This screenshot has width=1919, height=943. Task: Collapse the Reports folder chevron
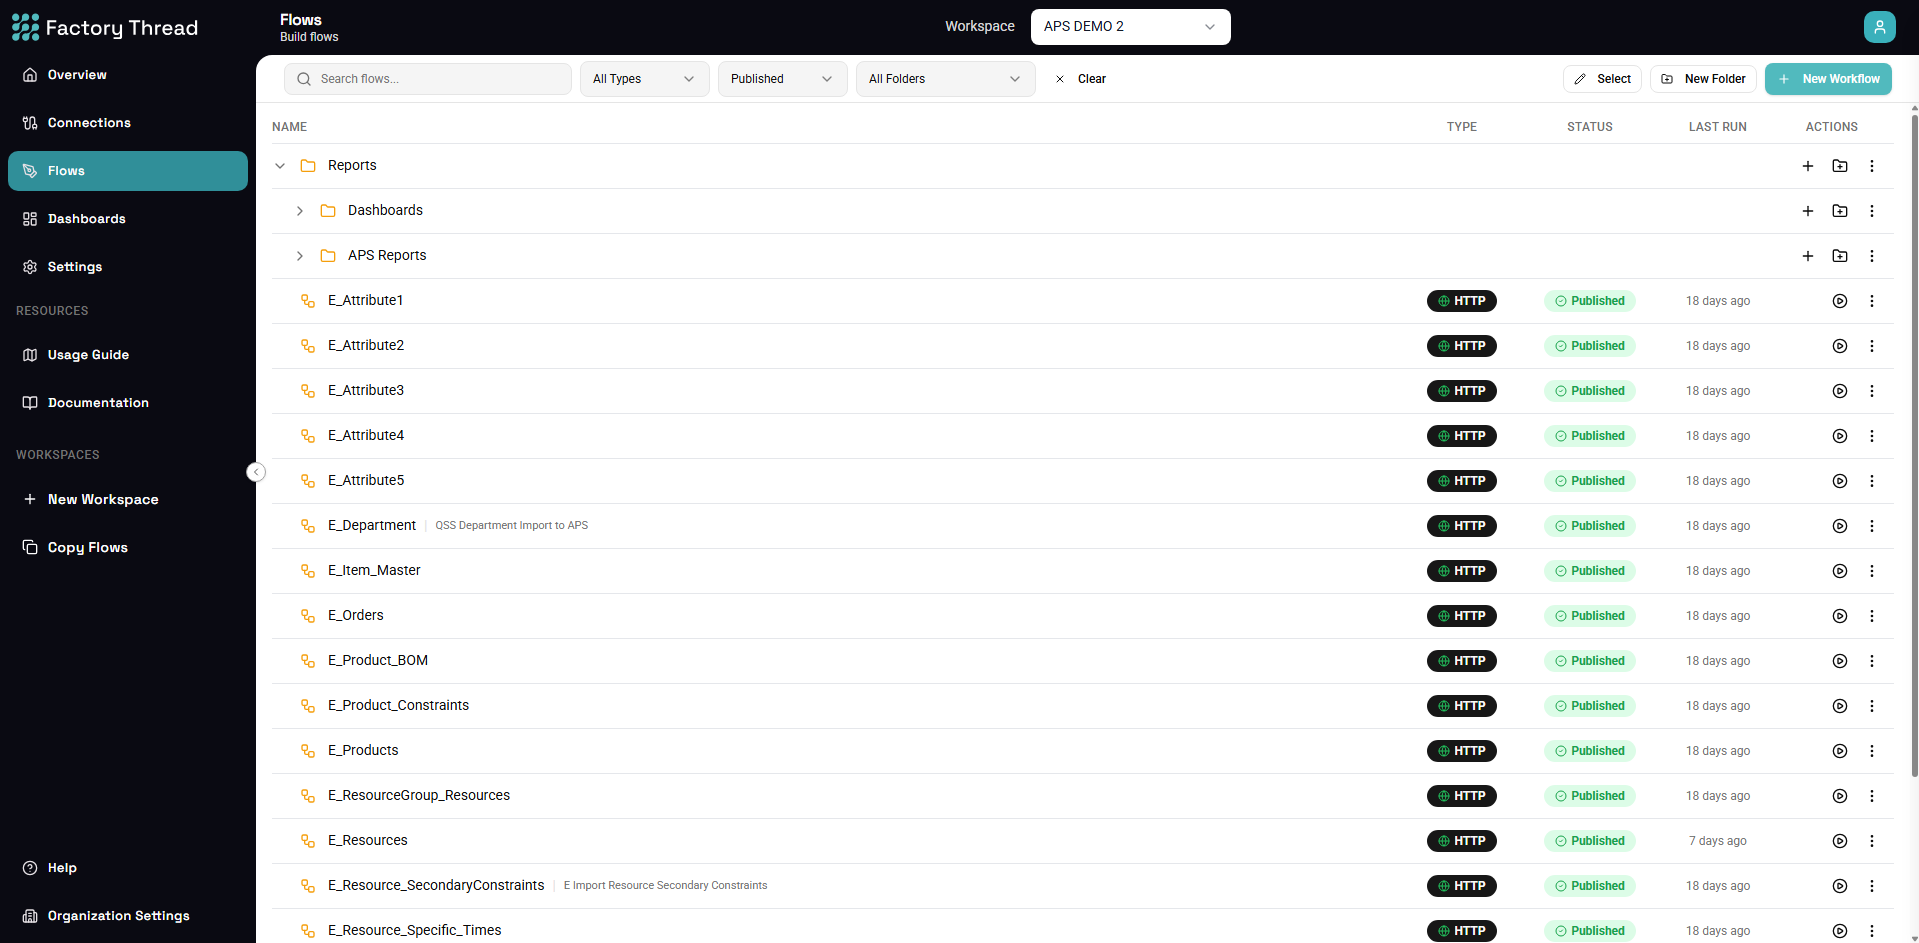click(280, 166)
